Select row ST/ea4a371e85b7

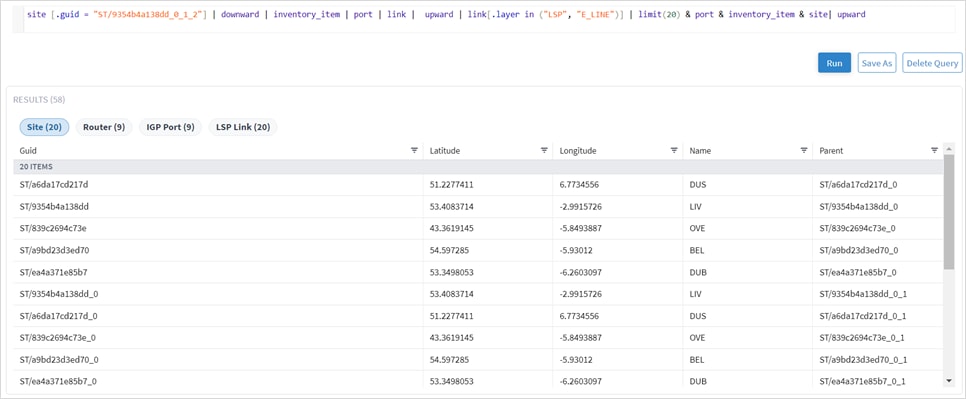coord(478,272)
